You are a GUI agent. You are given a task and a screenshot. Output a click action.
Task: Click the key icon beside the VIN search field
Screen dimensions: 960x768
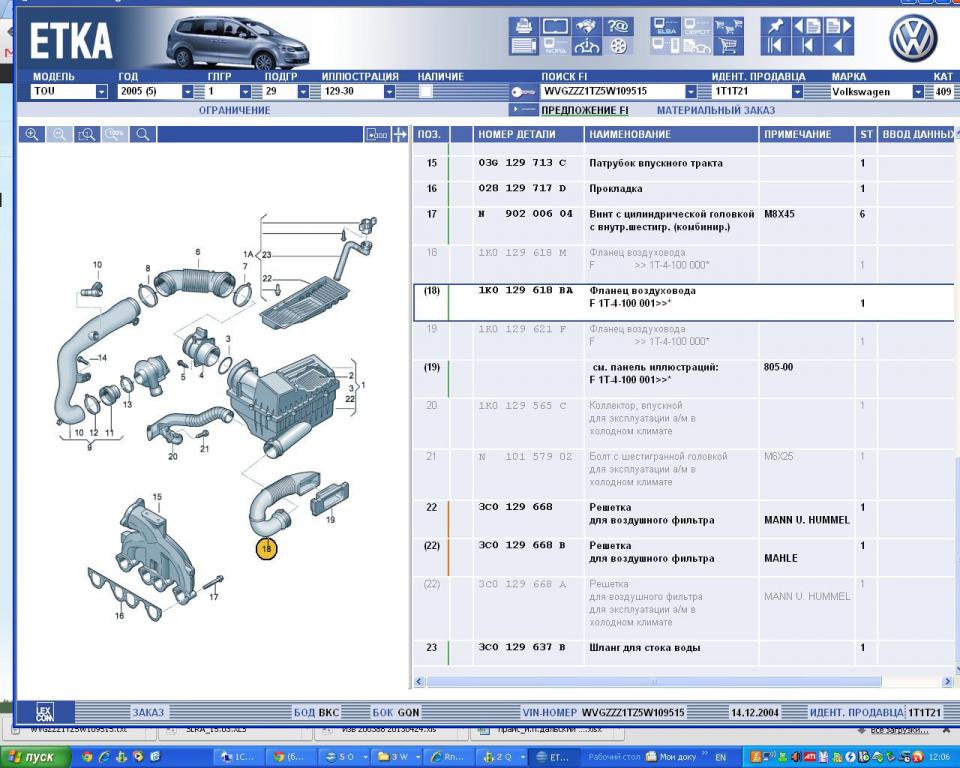click(x=523, y=92)
